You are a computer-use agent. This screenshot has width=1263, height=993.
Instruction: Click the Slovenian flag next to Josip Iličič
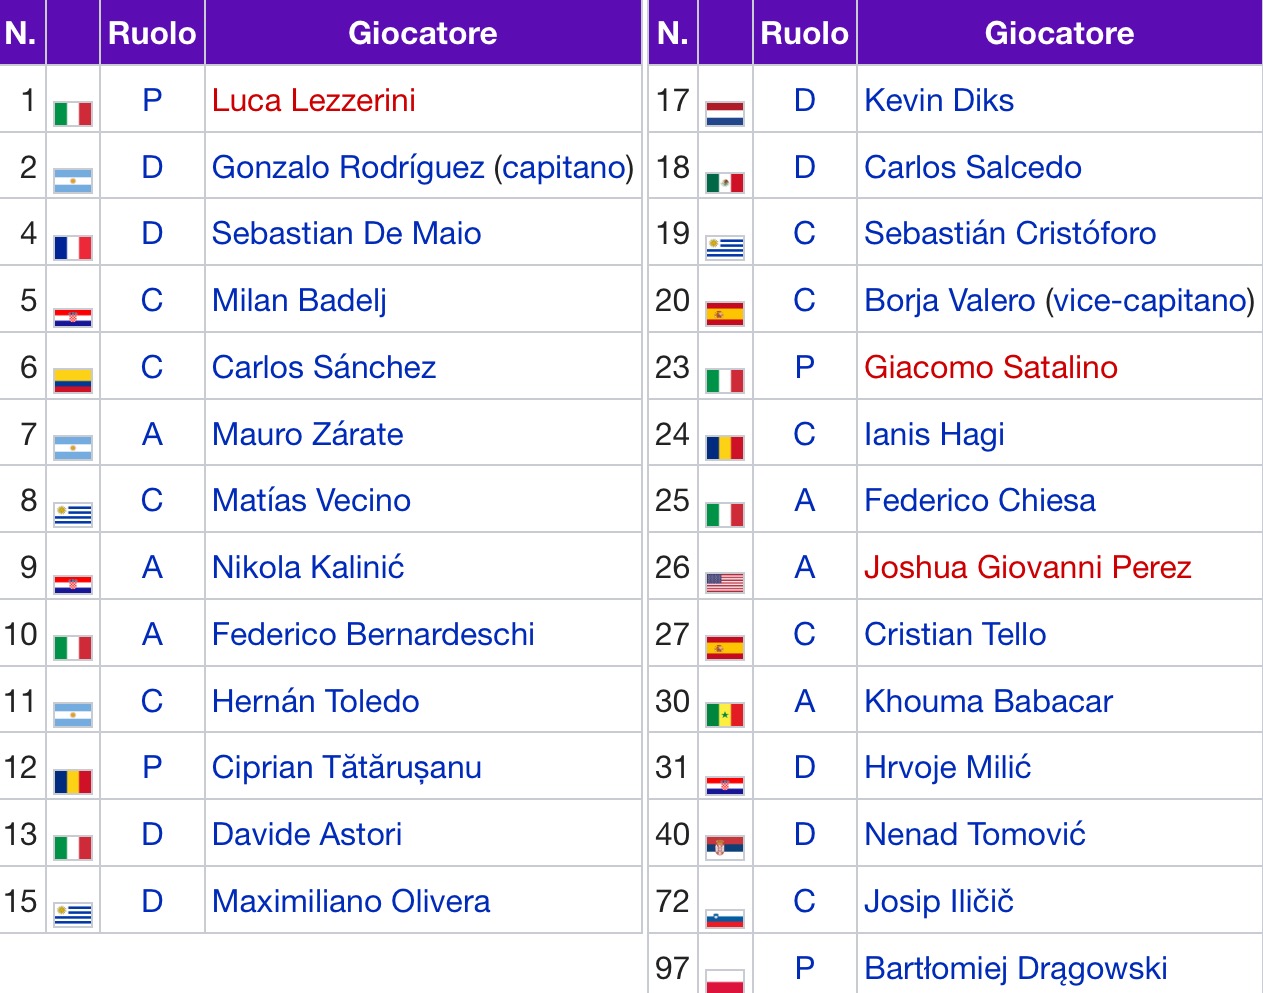[725, 917]
